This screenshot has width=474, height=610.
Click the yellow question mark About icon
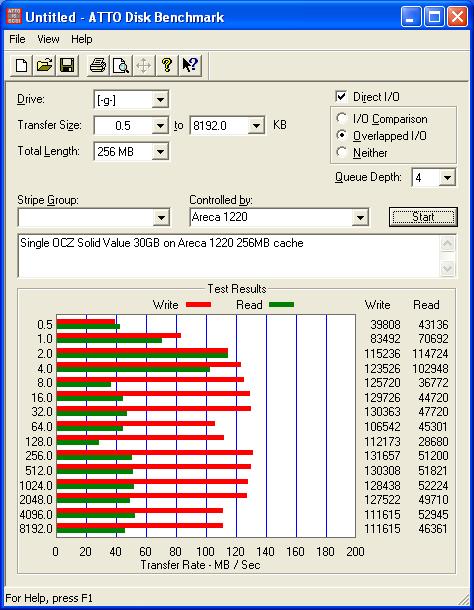(x=167, y=65)
